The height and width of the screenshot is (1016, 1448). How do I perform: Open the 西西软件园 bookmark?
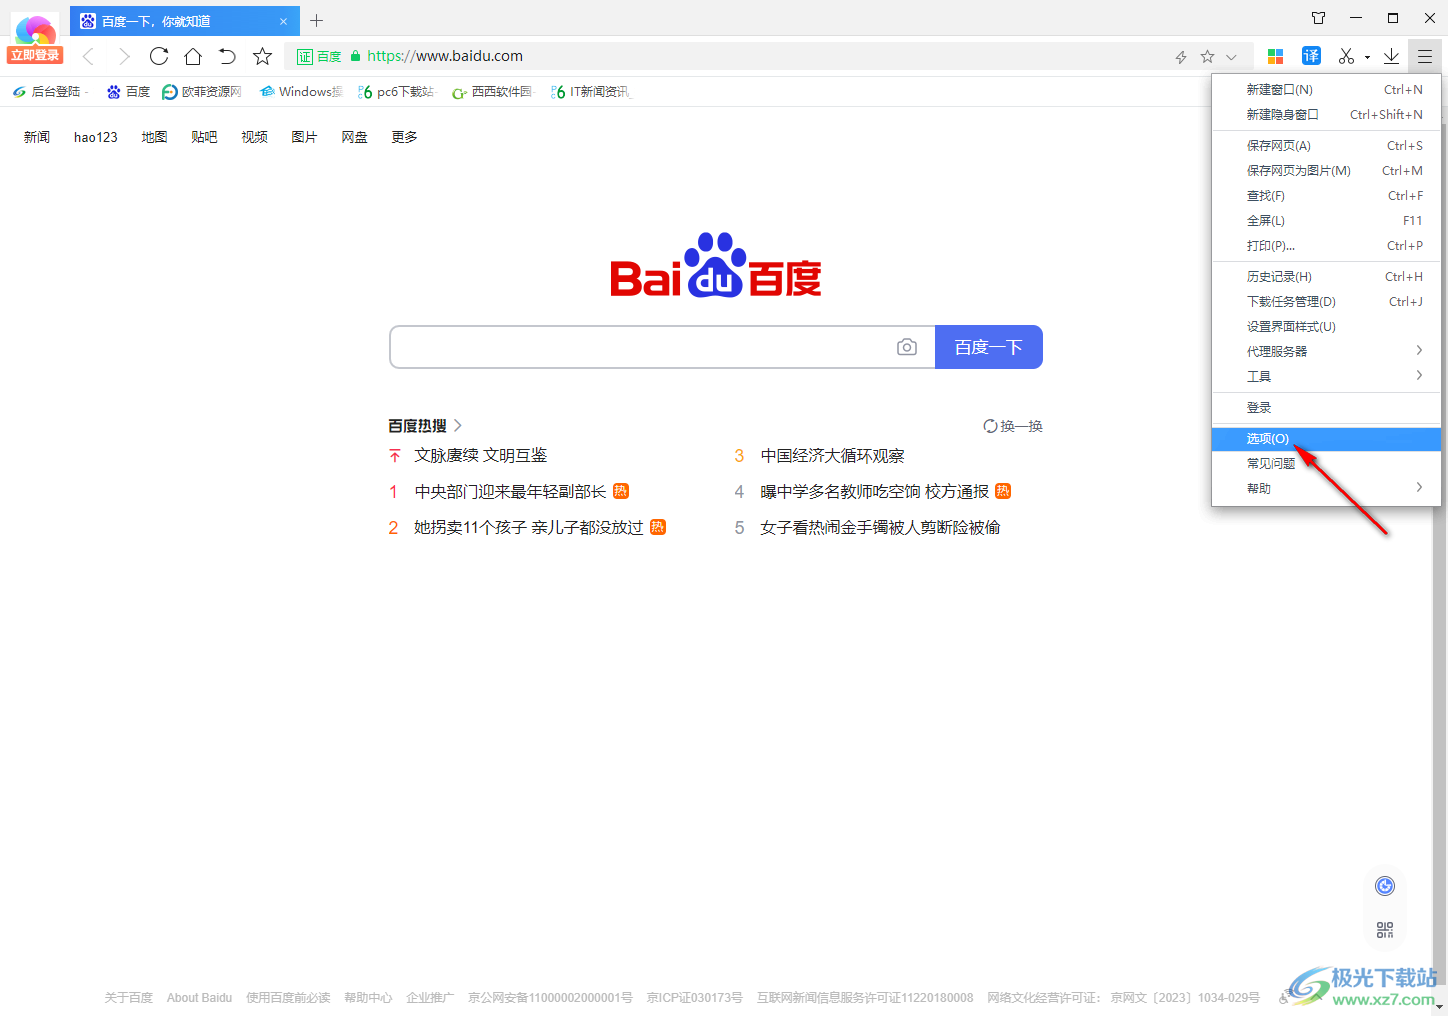click(x=493, y=91)
